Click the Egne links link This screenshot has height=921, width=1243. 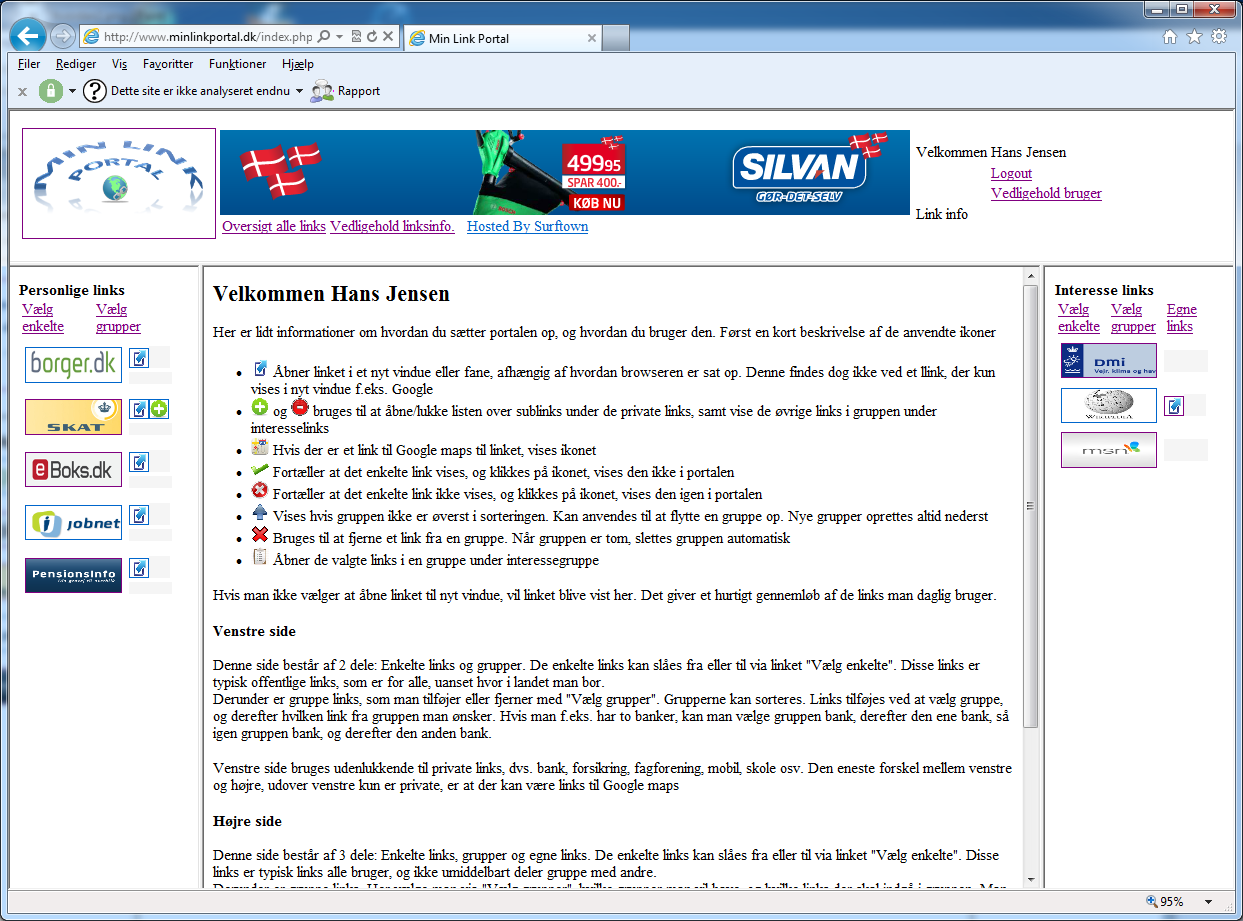click(1181, 318)
